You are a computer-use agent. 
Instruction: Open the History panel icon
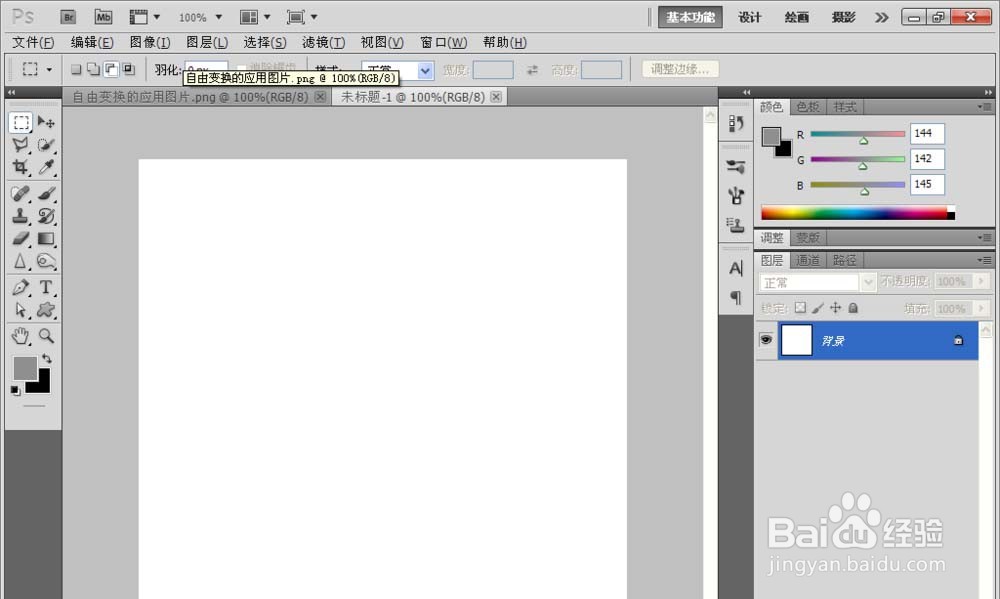click(736, 124)
